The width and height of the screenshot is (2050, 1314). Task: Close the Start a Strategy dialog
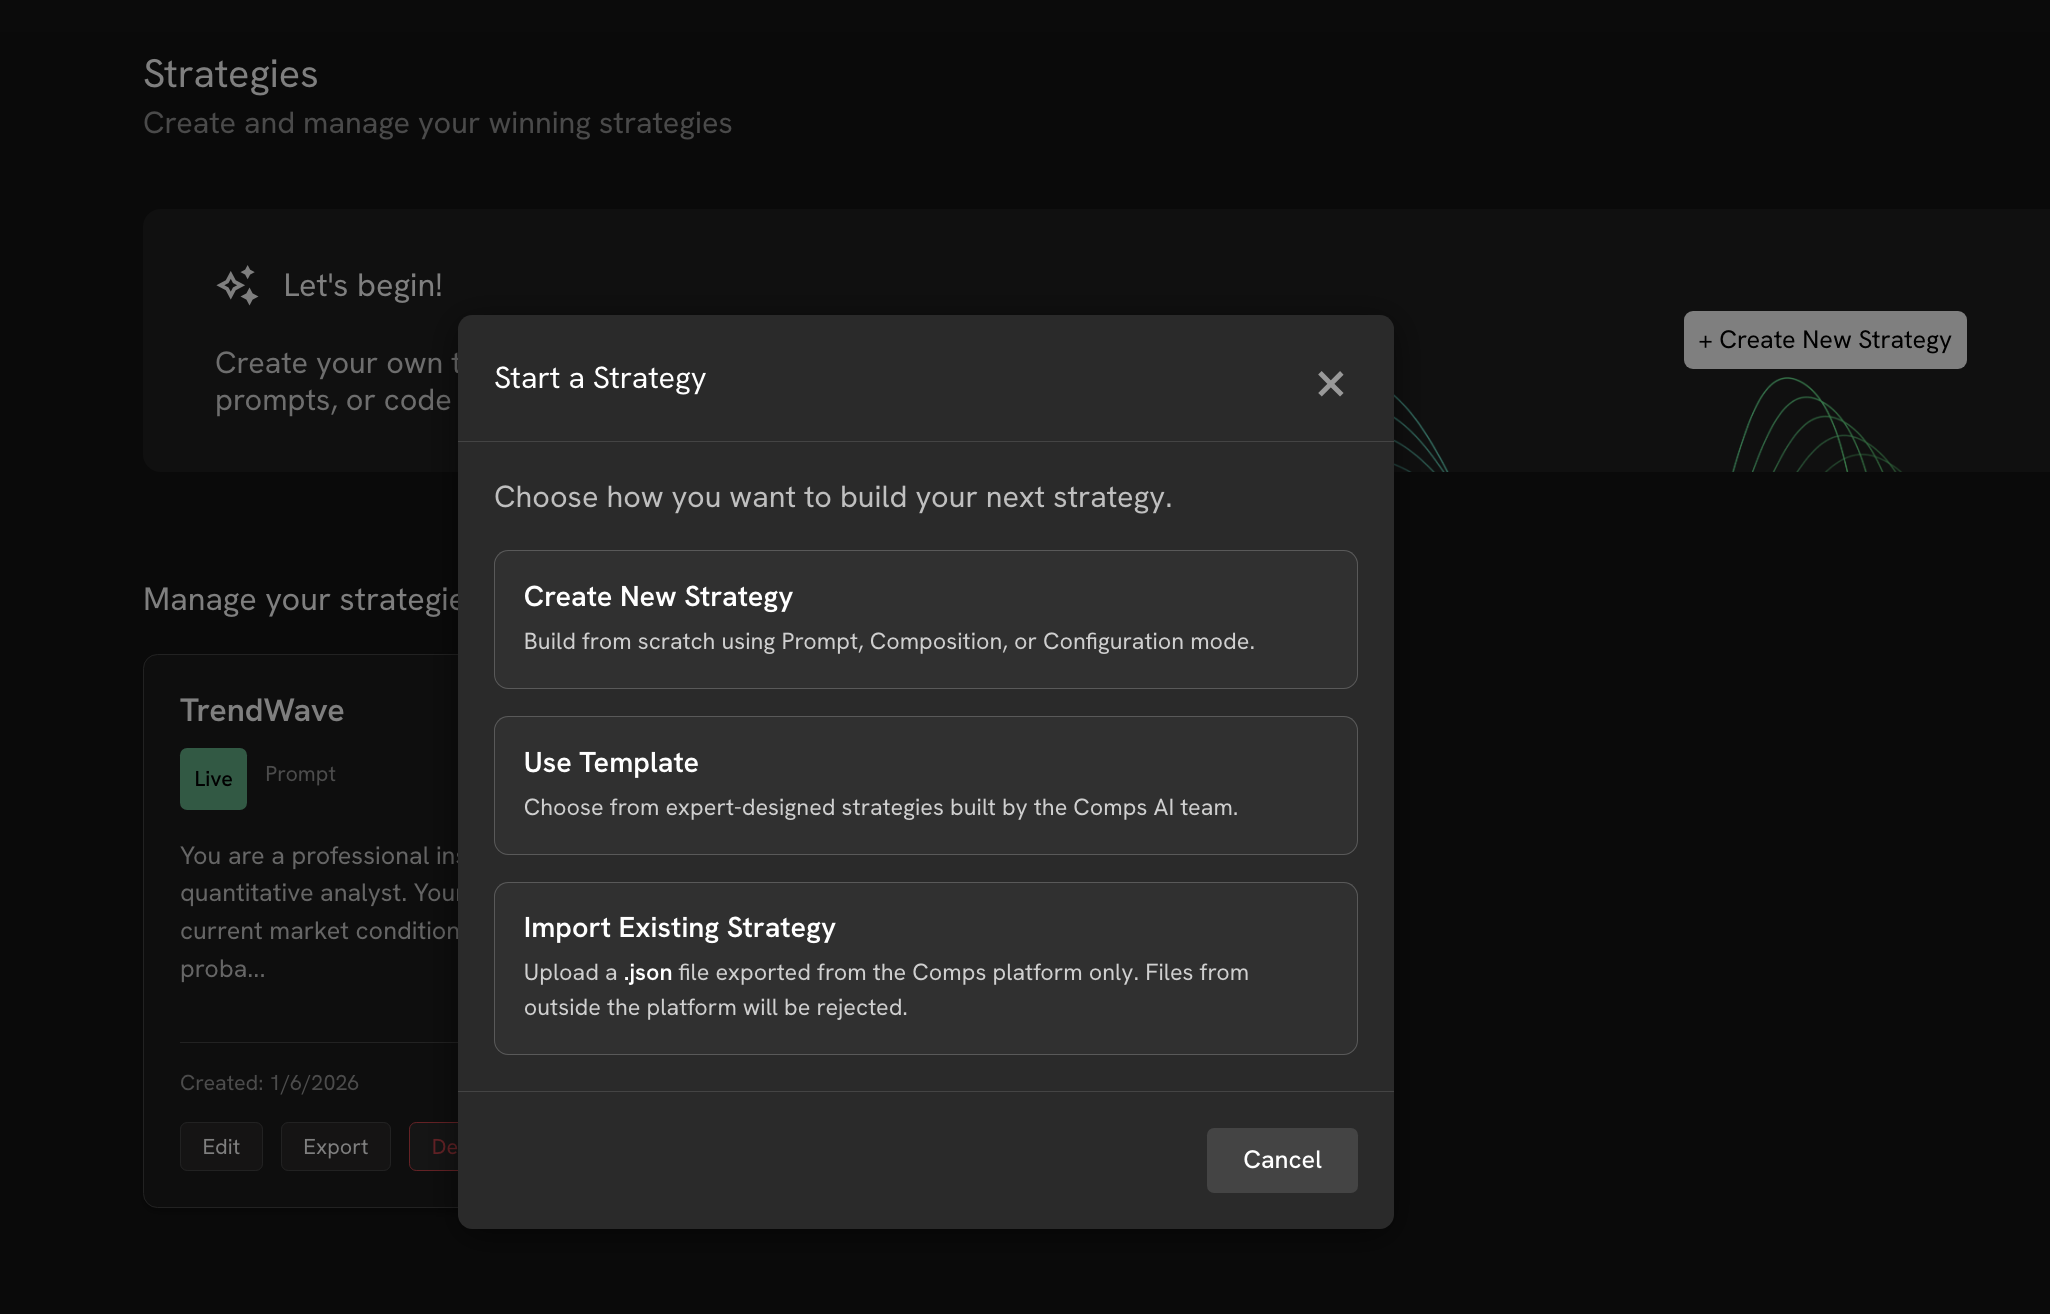coord(1330,384)
